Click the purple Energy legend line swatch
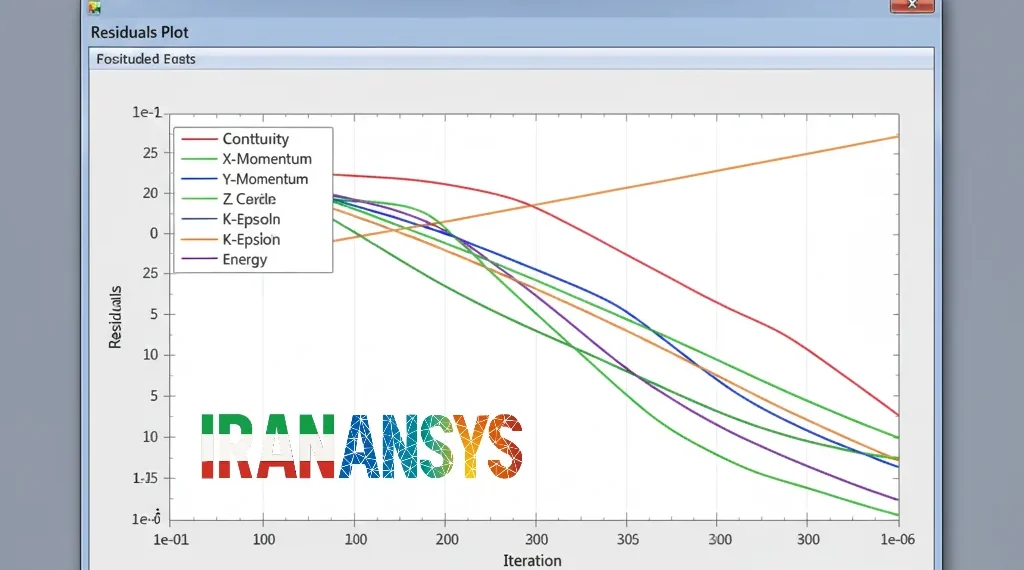The image size is (1024, 570). pyautogui.click(x=199, y=259)
